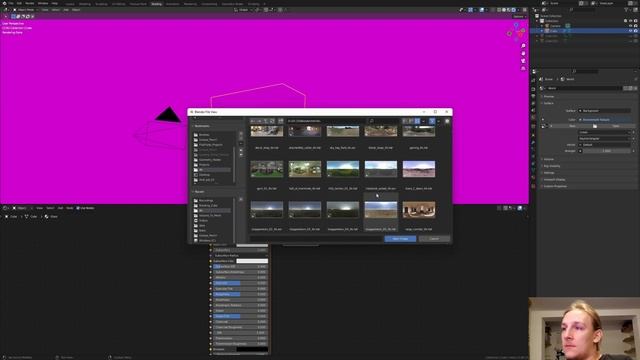Select the pink-sky kiara dawn HDR thumbnail
This screenshot has width=640, height=360.
pos(419,169)
